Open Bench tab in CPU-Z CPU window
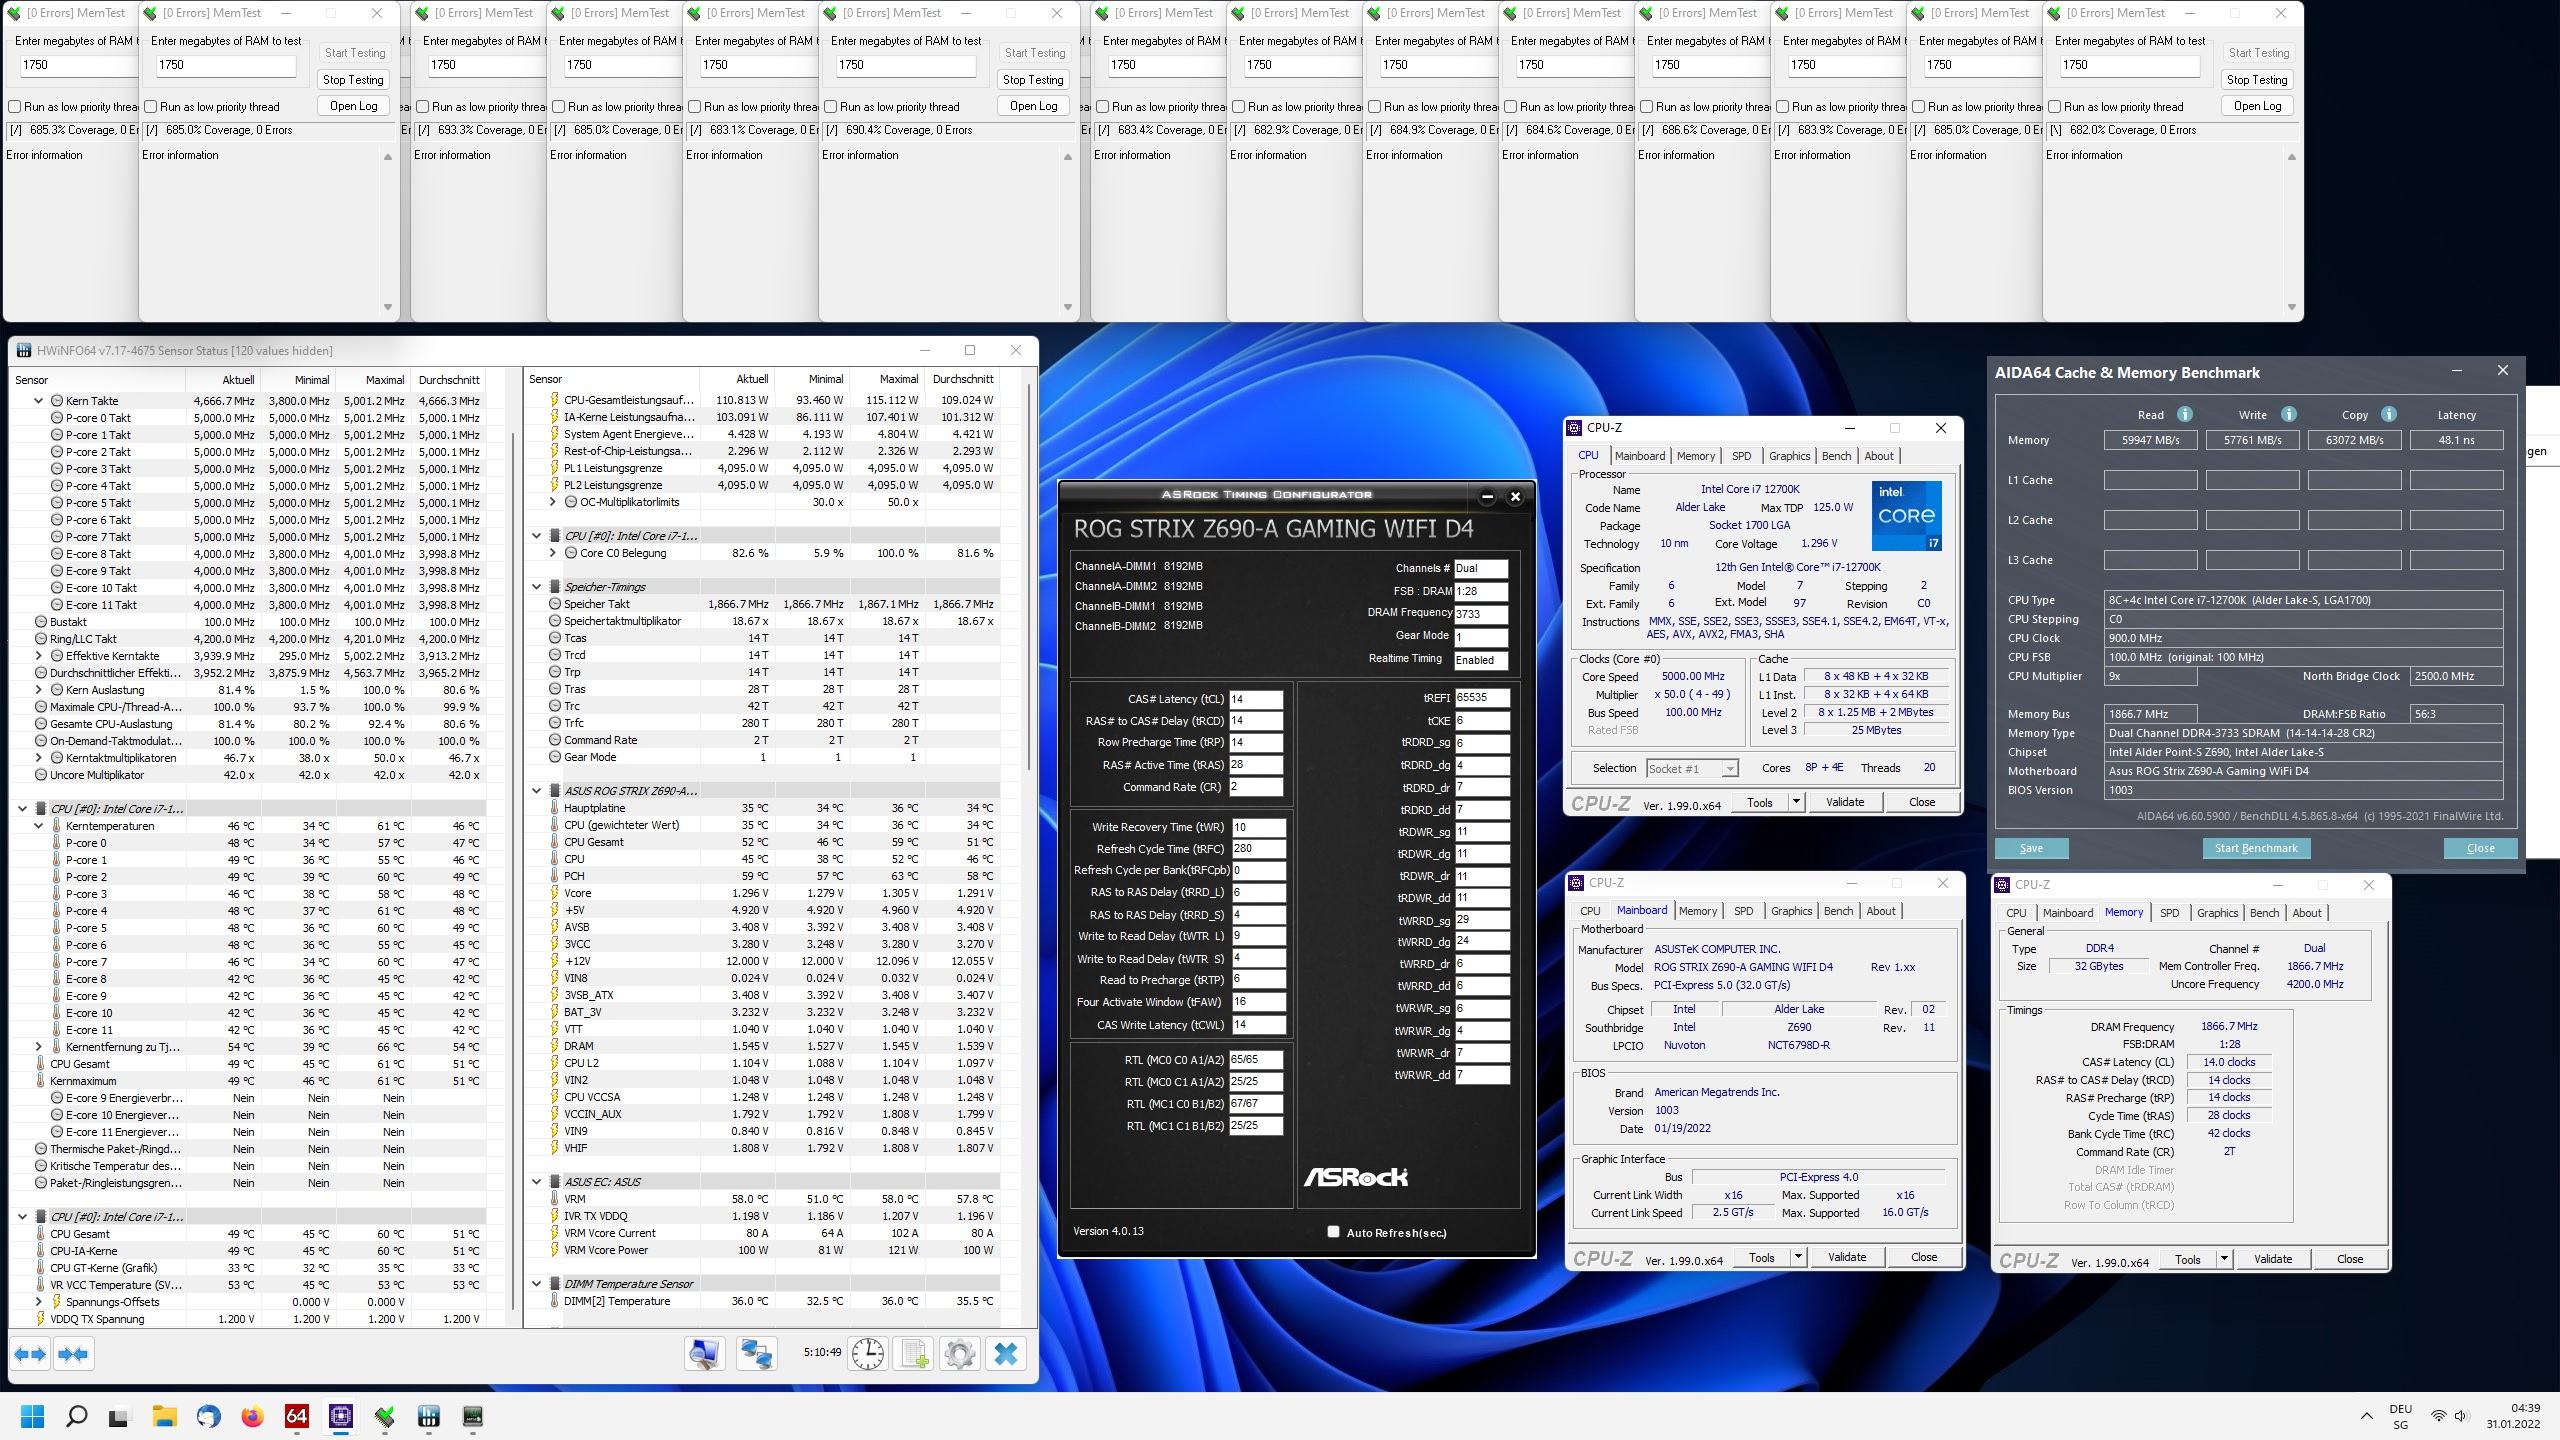The height and width of the screenshot is (1440, 2560). pyautogui.click(x=1836, y=456)
